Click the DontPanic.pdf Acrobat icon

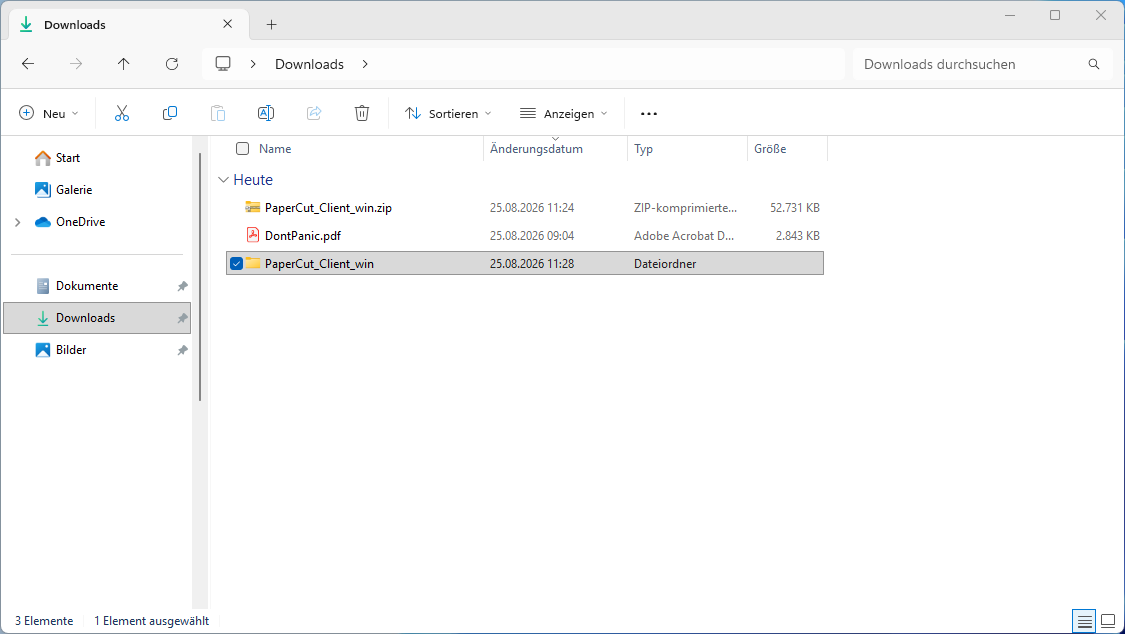253,235
